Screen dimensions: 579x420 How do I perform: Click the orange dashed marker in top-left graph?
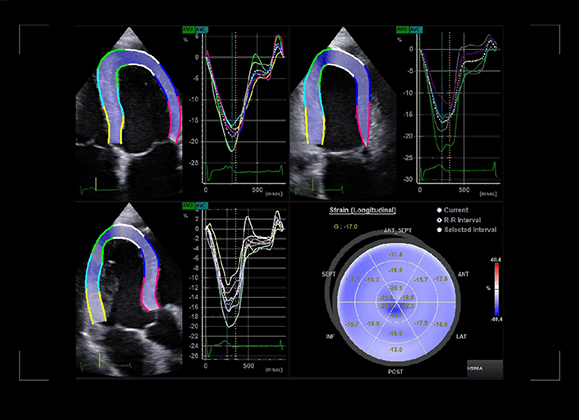236,107
